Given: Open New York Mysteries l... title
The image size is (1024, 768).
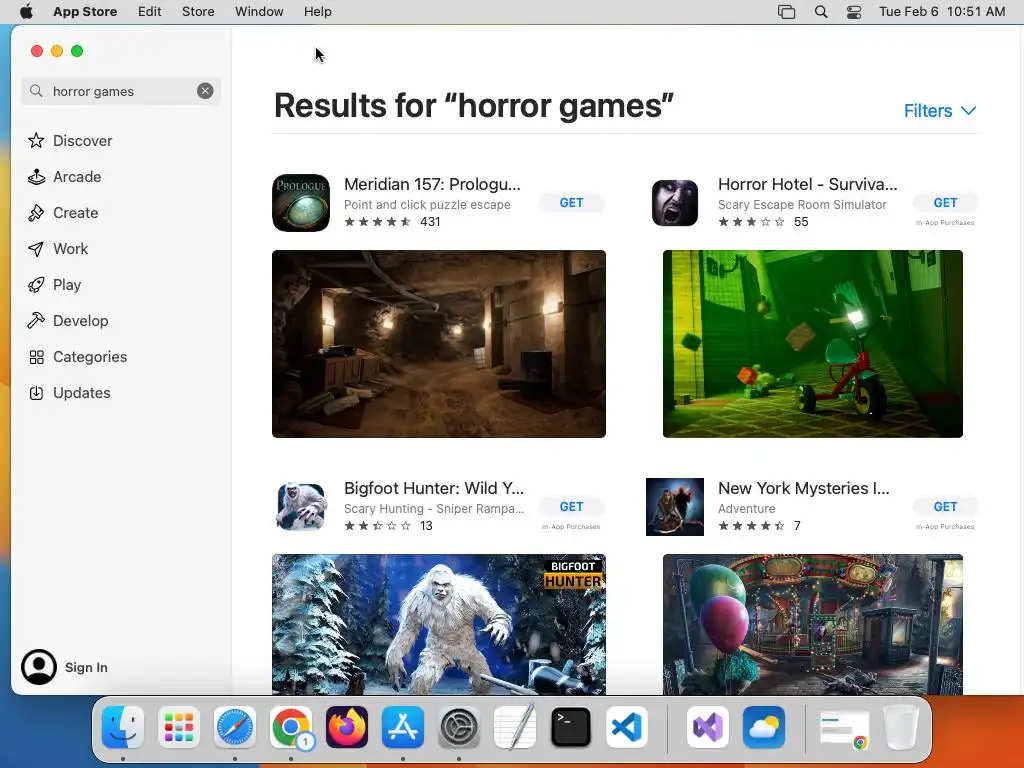Looking at the screenshot, I should pyautogui.click(x=803, y=488).
